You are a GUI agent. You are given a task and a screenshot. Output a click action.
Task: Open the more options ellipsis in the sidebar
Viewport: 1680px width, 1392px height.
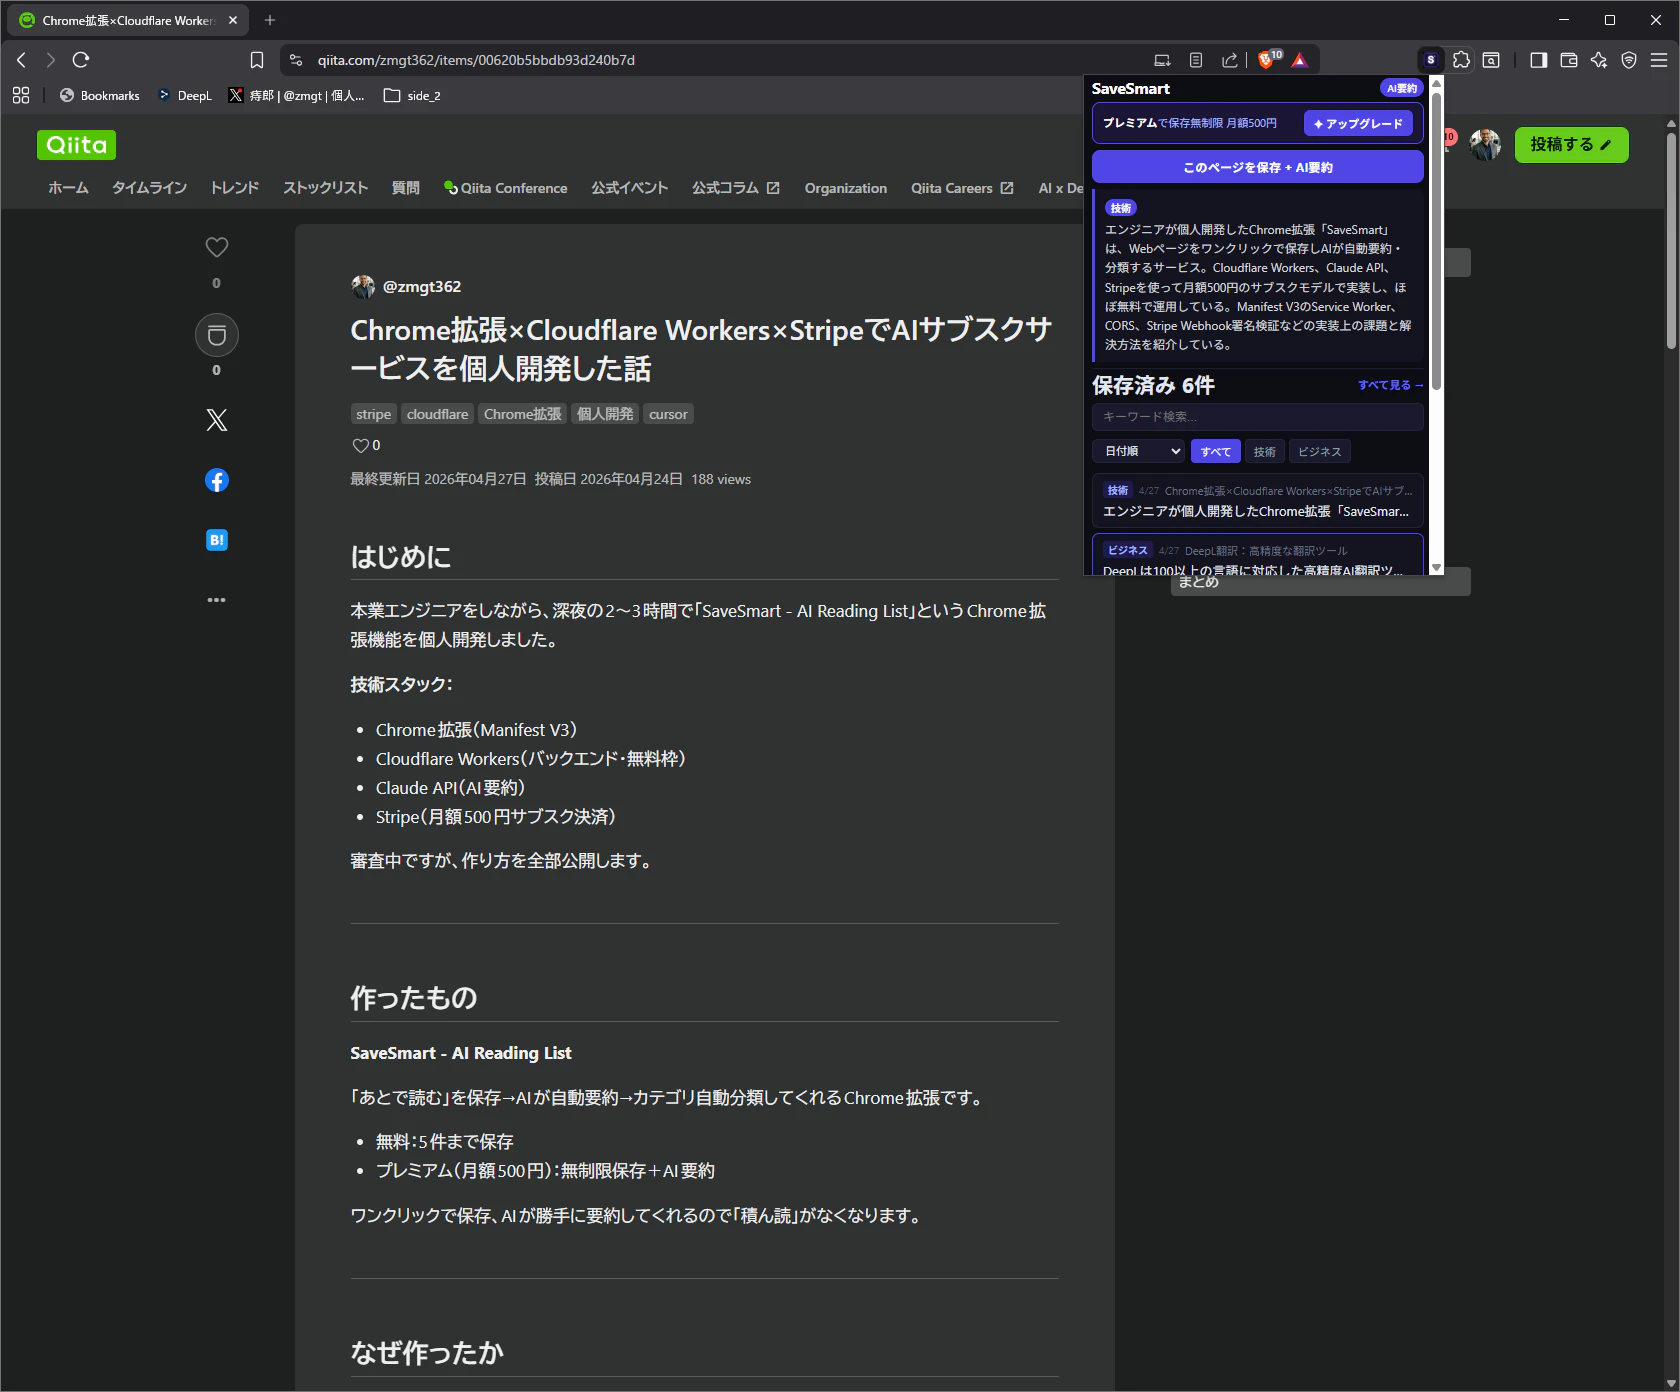click(x=217, y=600)
